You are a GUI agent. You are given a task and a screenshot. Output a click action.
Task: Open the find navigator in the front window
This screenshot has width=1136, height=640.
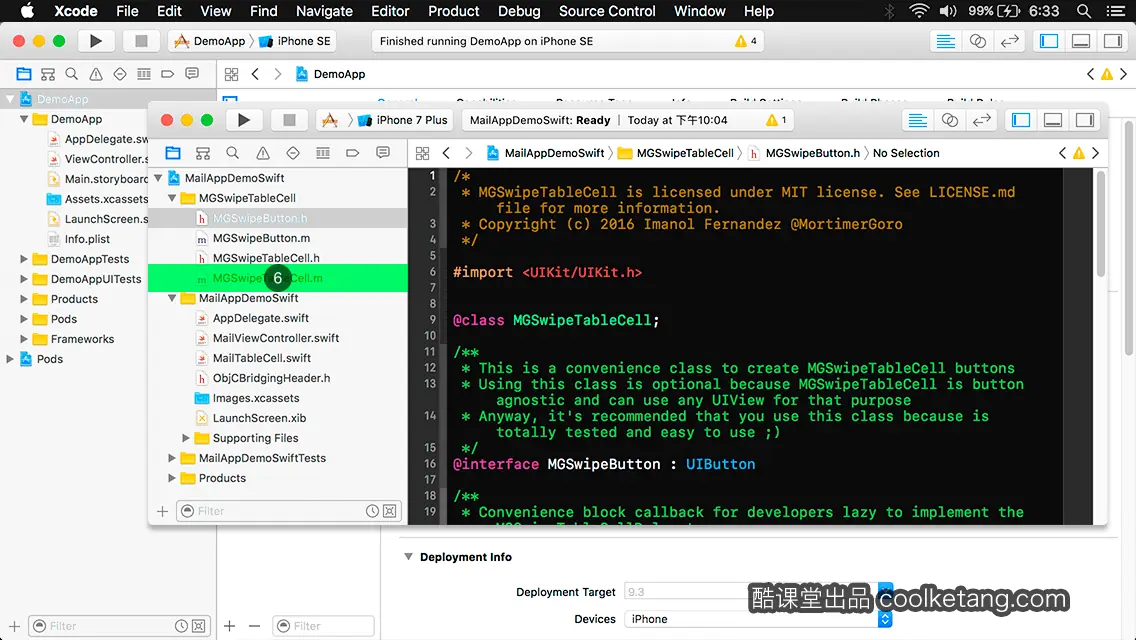tap(233, 153)
